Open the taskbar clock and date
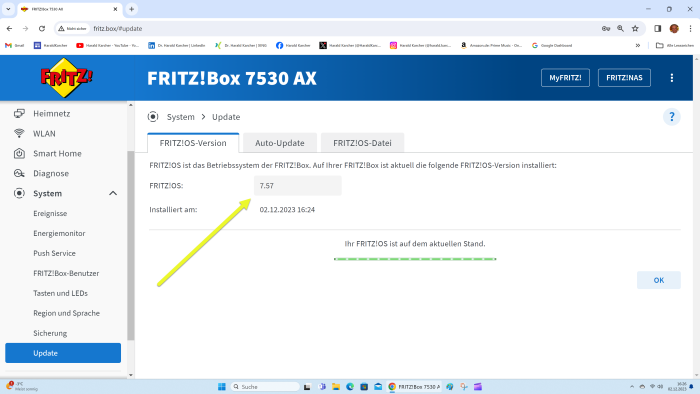The width and height of the screenshot is (700, 394). (677, 387)
